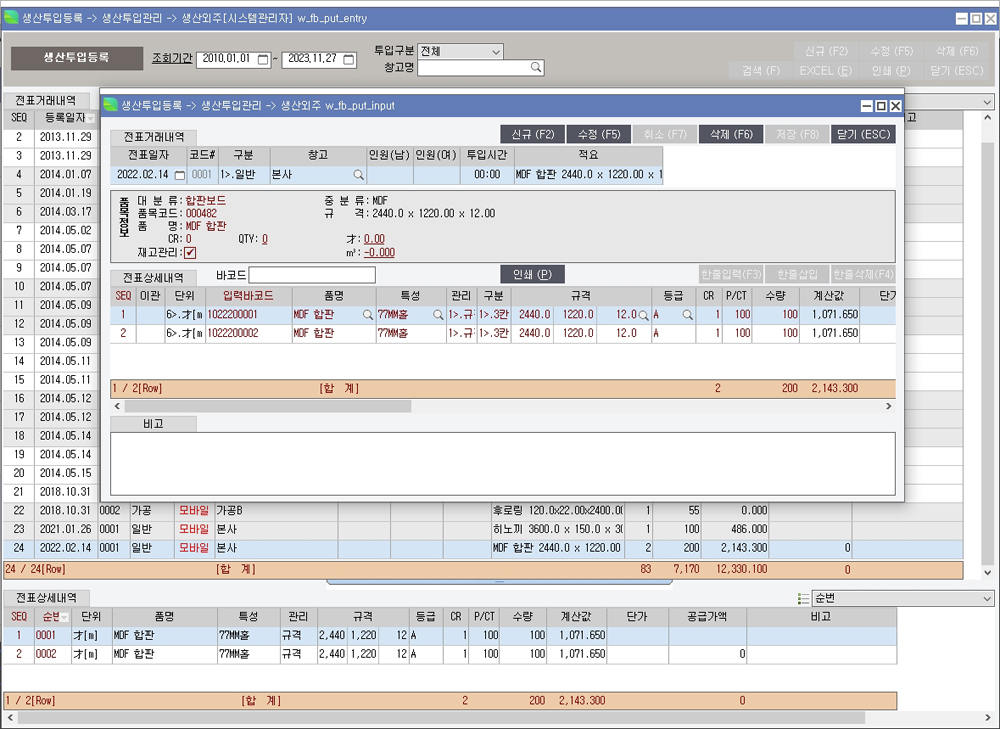This screenshot has height=729, width=1000.
Task: Select bottom detail row with 순번 0002
Action: (x=450, y=654)
